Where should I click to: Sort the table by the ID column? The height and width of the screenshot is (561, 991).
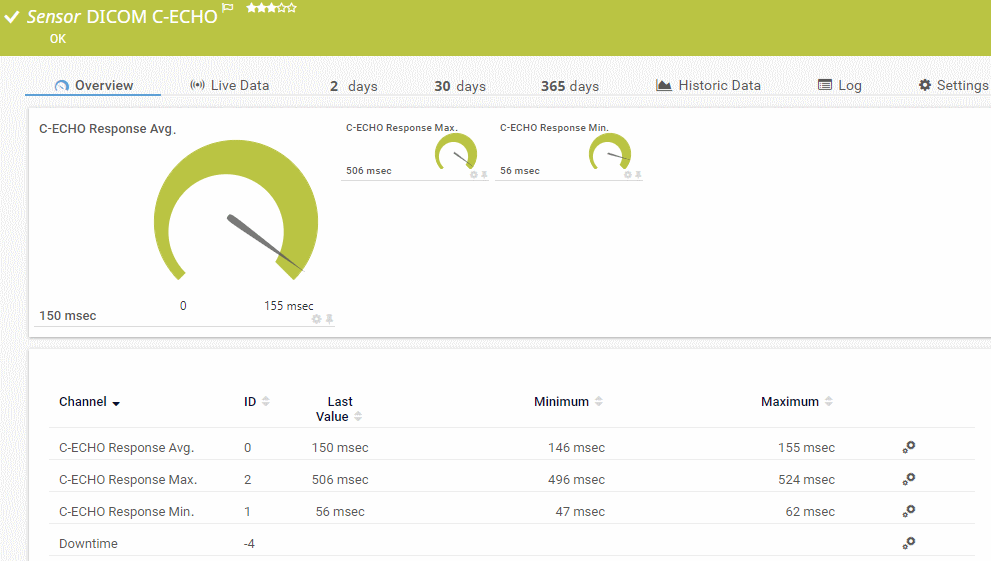266,402
